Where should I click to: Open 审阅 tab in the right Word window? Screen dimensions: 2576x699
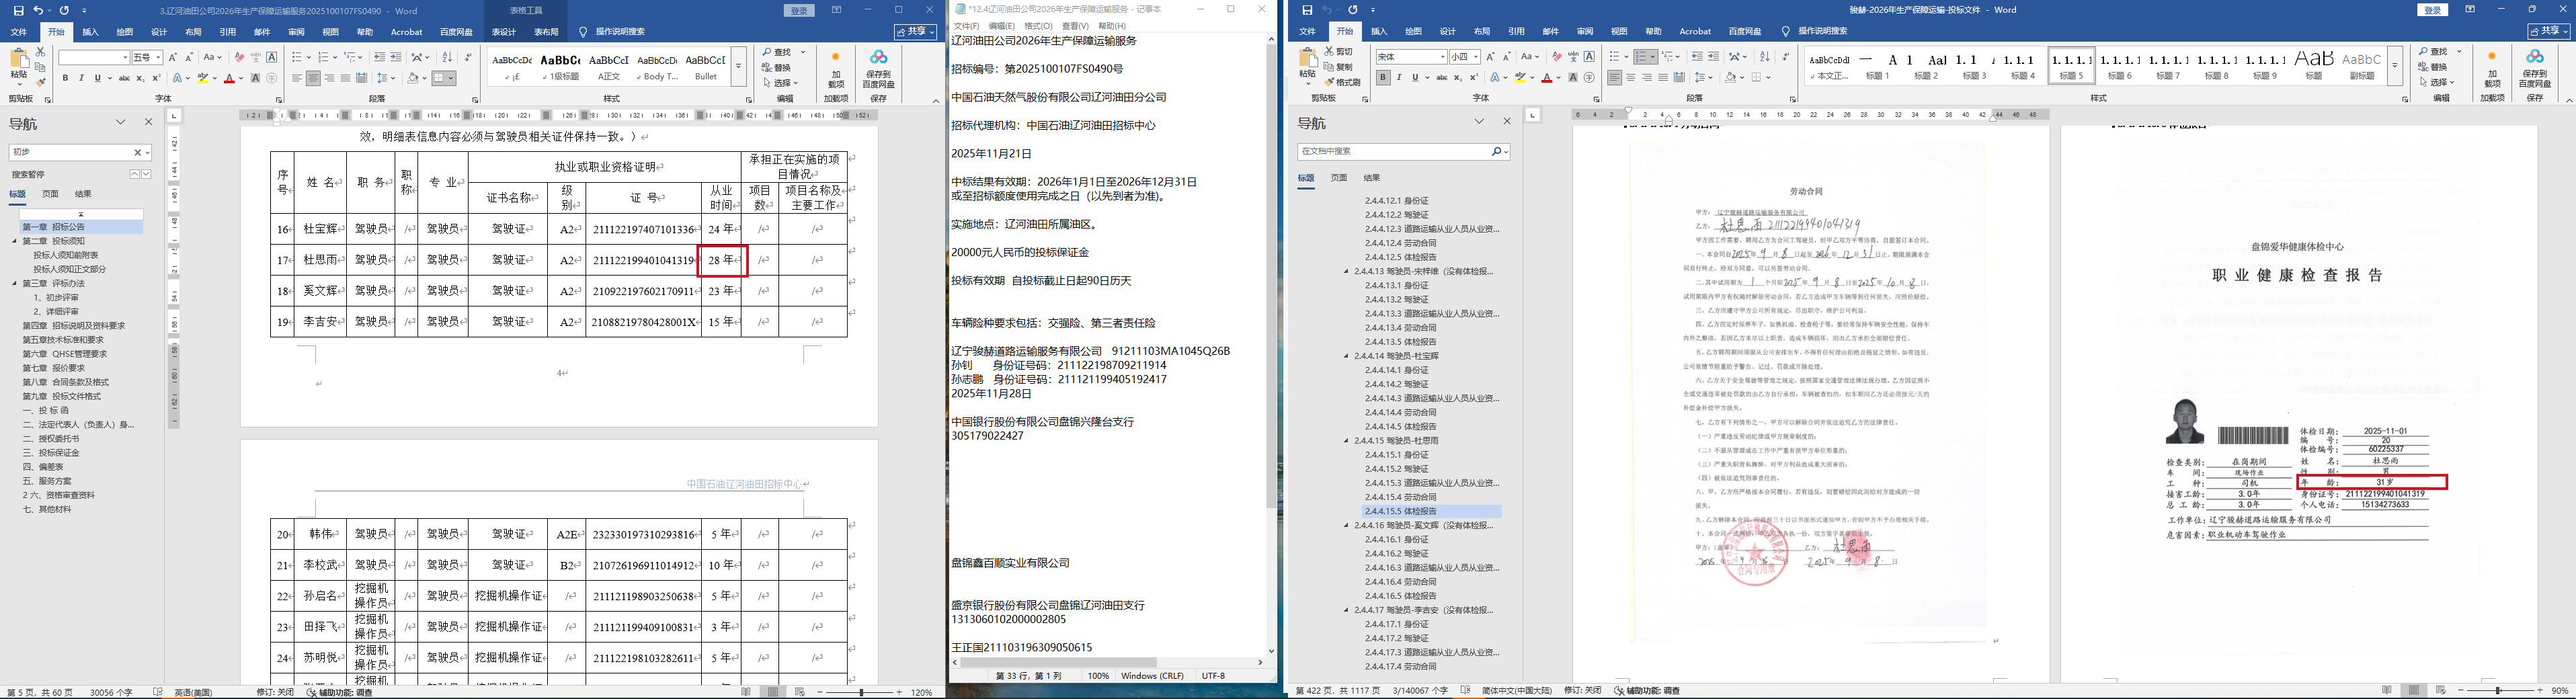pos(1584,32)
